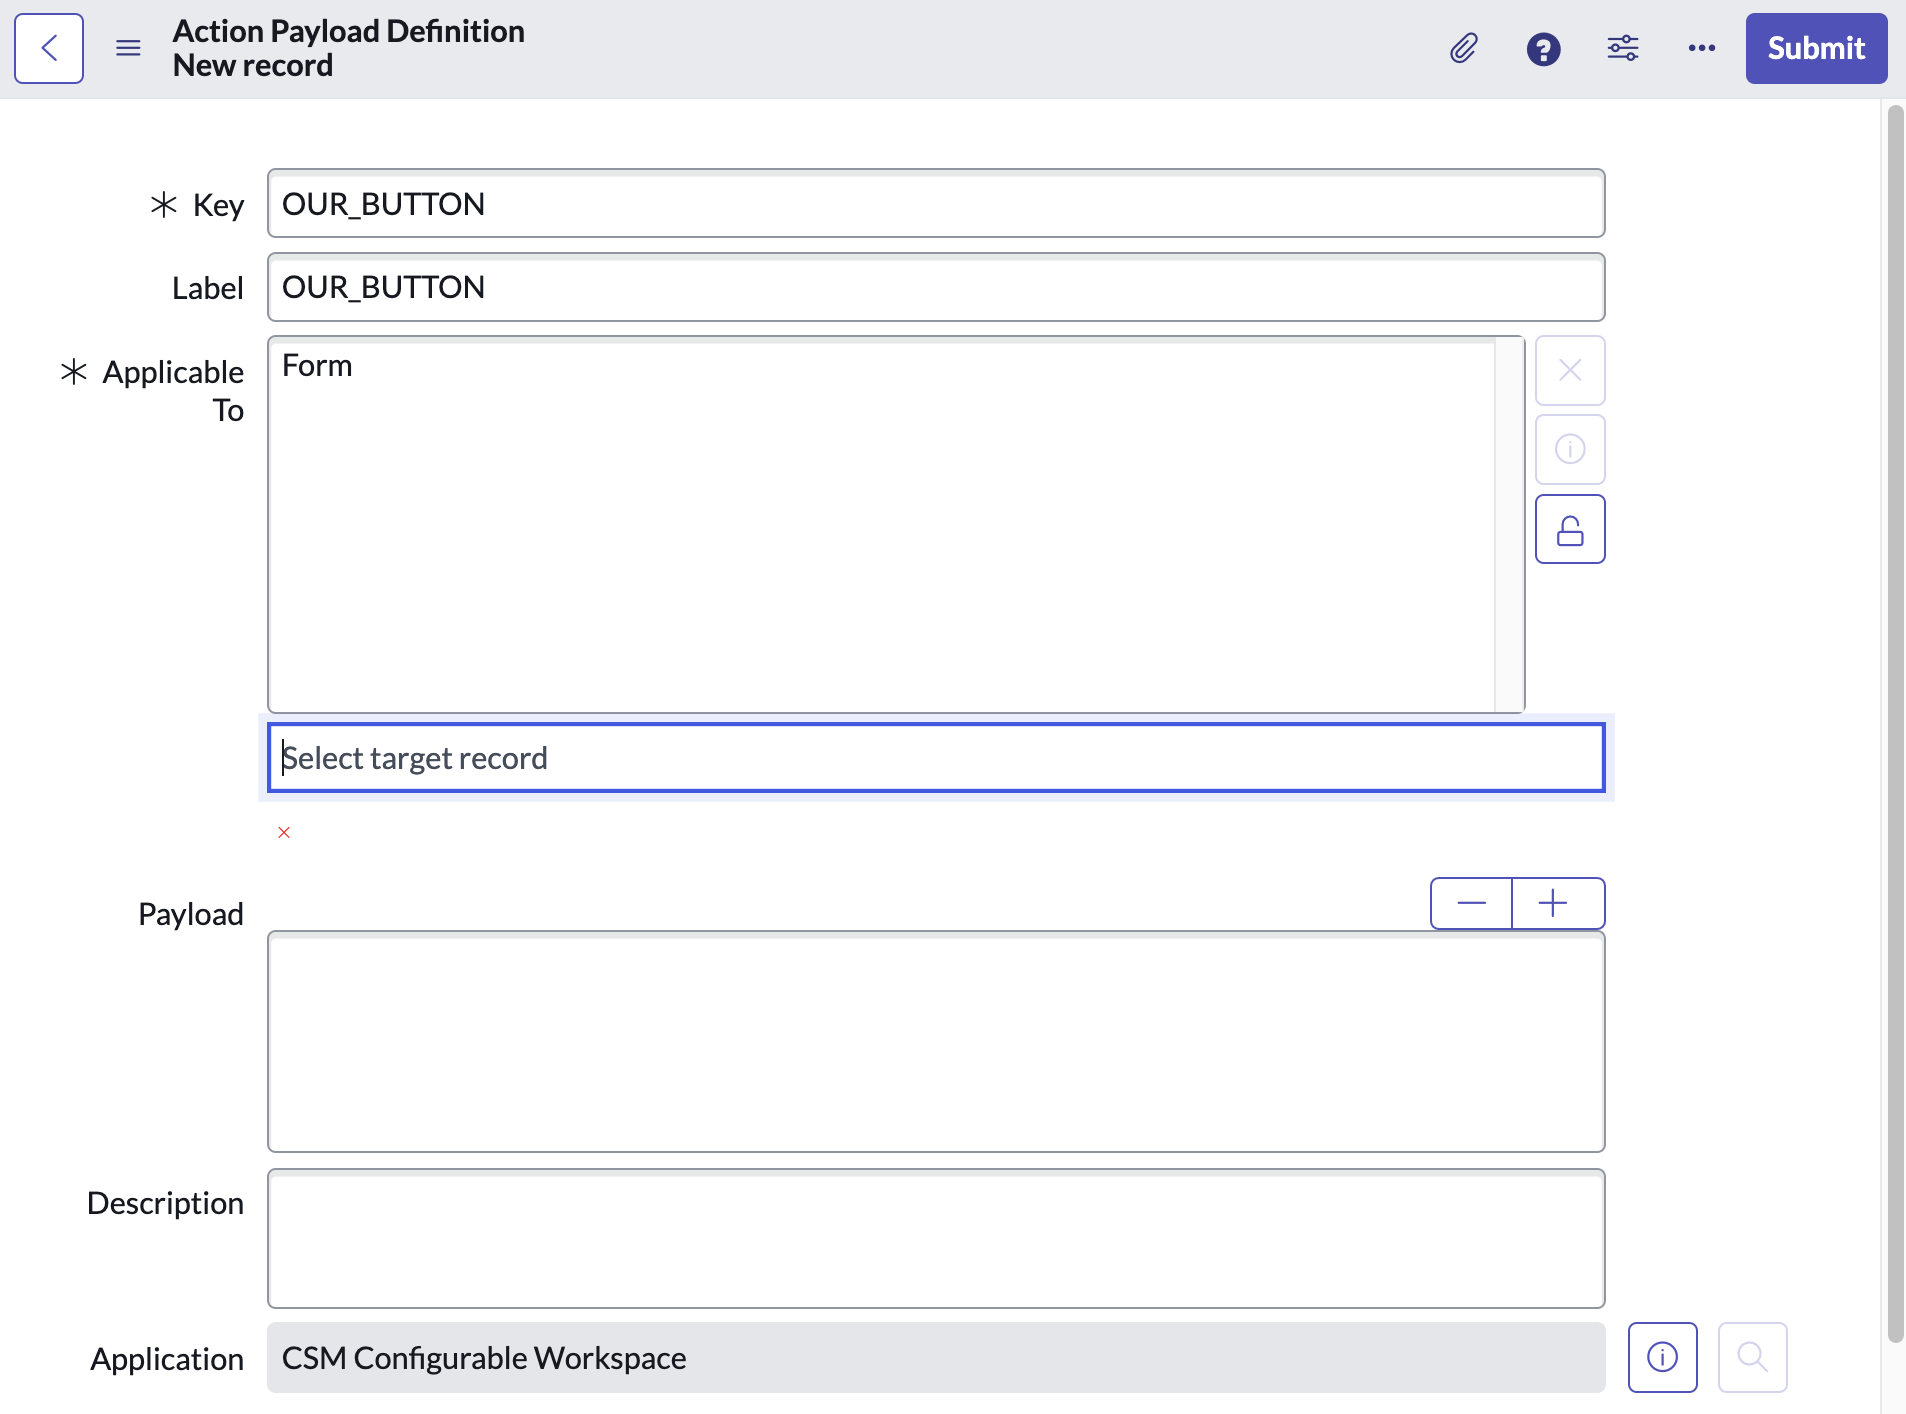The height and width of the screenshot is (1414, 1906).
Task: Click the small red X below target record
Action: coord(284,832)
